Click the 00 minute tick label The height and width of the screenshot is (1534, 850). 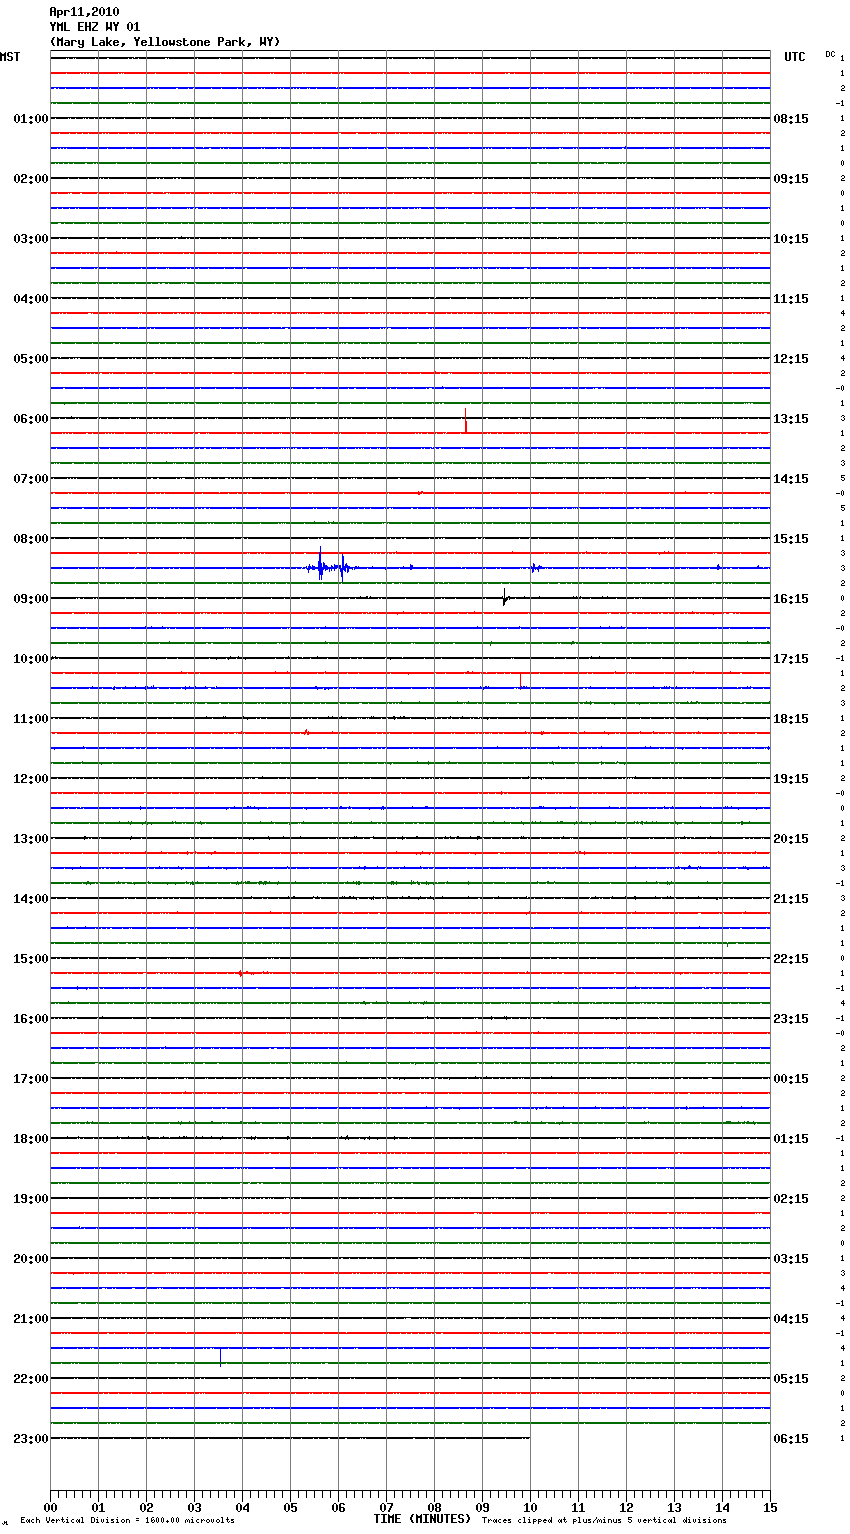50,1507
